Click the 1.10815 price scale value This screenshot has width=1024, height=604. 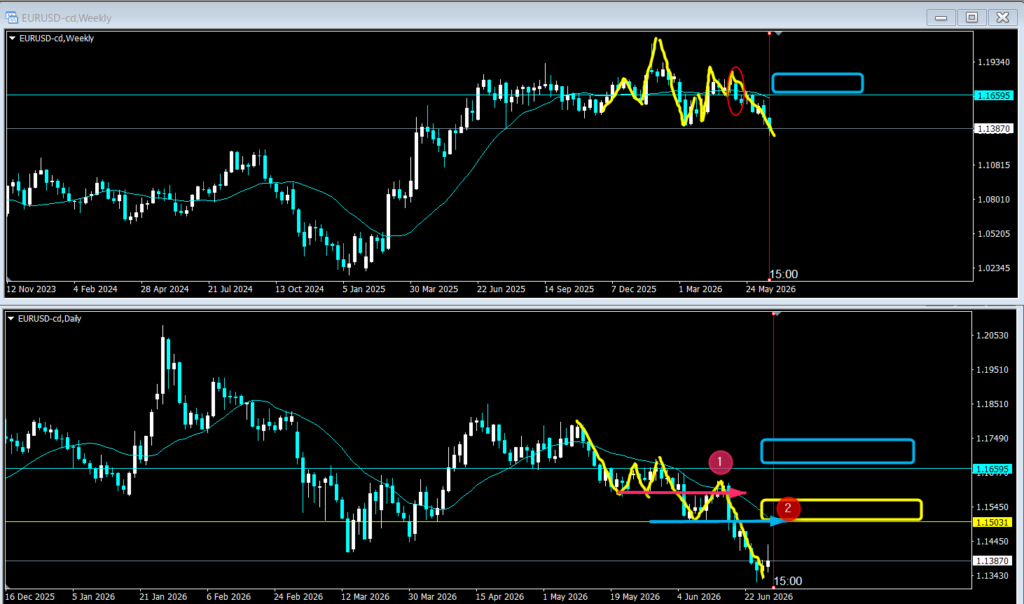993,165
